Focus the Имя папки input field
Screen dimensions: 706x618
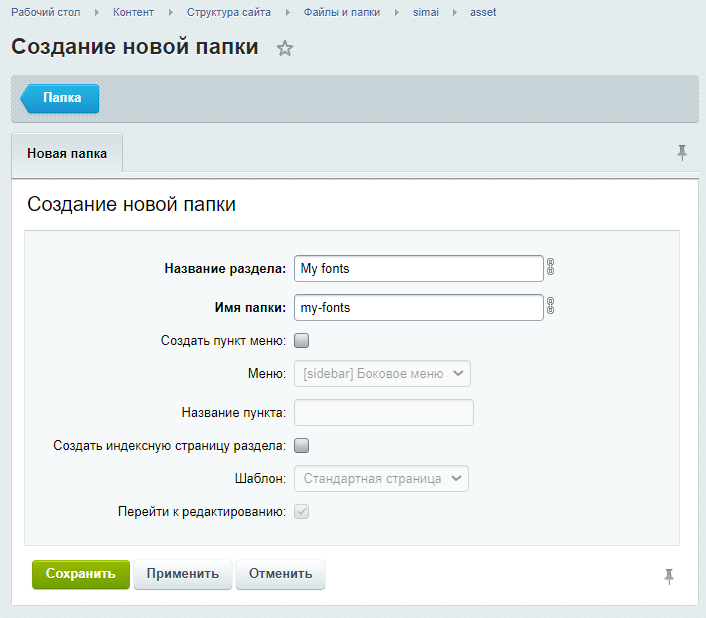coord(419,307)
